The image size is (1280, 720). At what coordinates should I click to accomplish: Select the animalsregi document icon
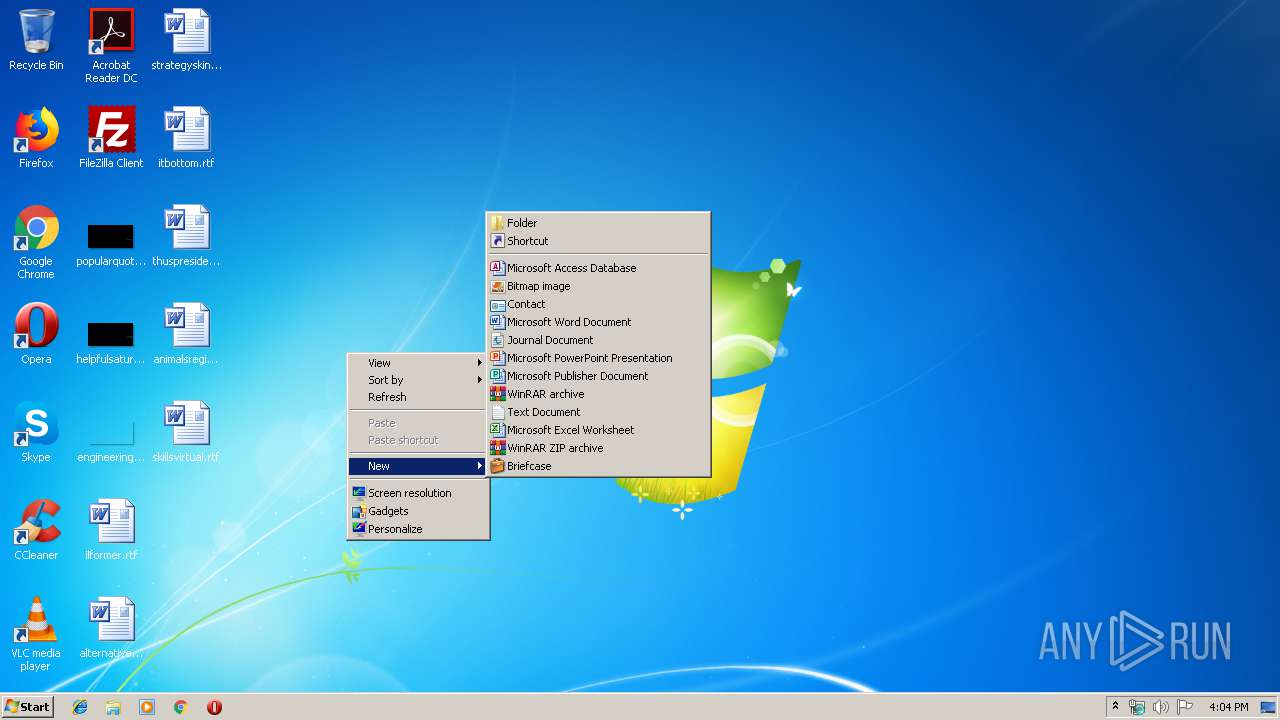186,334
